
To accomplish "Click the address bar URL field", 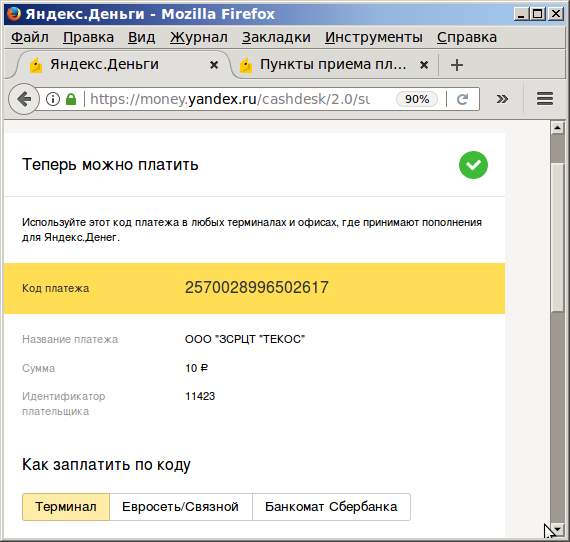I will tap(230, 99).
